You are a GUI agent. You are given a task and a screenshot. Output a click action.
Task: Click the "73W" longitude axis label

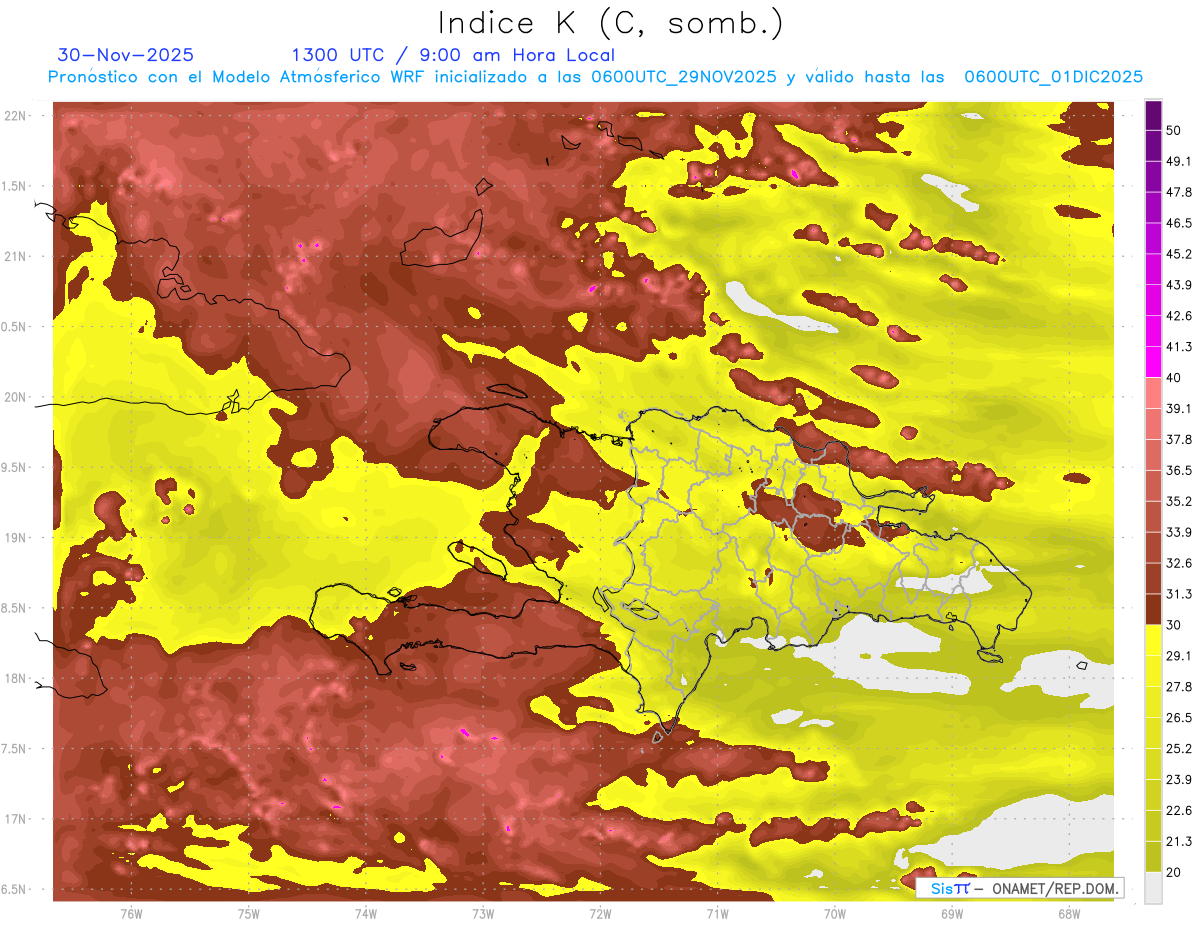coord(483,914)
